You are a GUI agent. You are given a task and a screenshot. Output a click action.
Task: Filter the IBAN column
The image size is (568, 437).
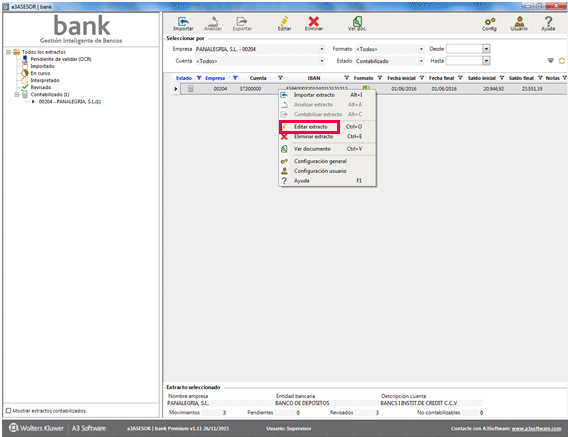point(347,78)
